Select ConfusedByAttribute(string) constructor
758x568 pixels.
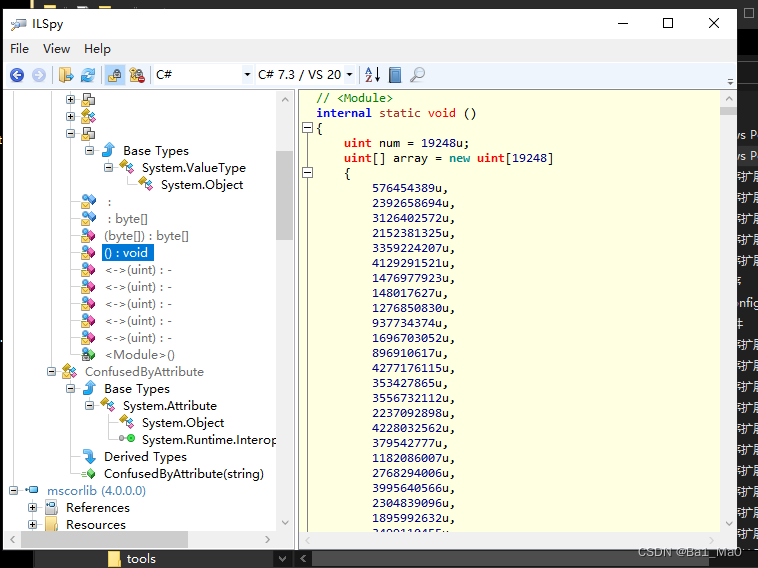pos(184,474)
